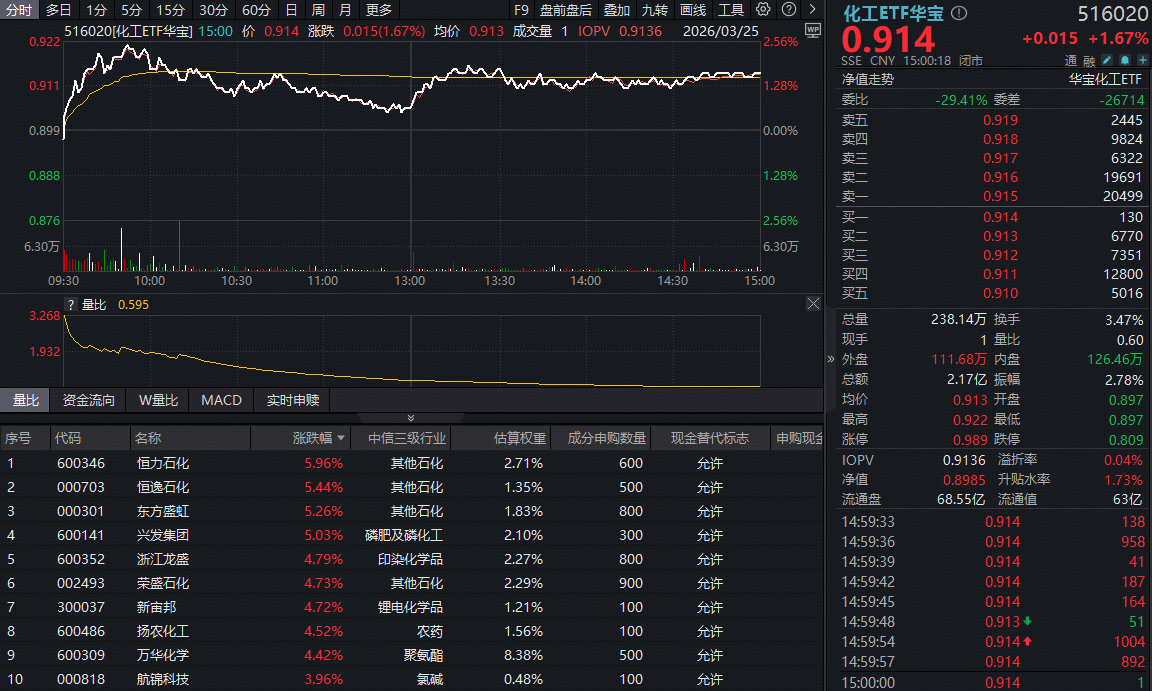Enable the 九转 nine-turn indicator

[655, 9]
